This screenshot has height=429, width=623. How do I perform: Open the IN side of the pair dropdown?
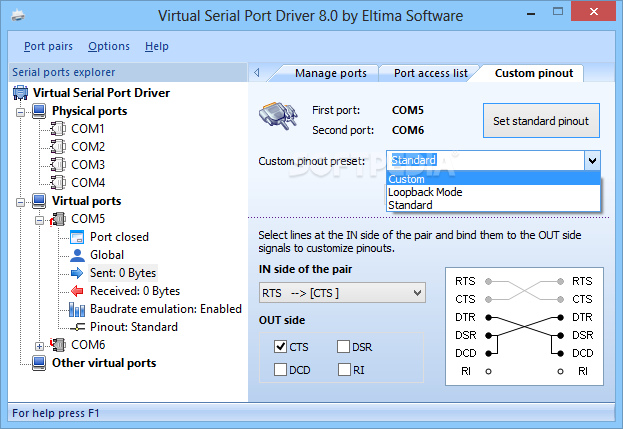pos(342,293)
